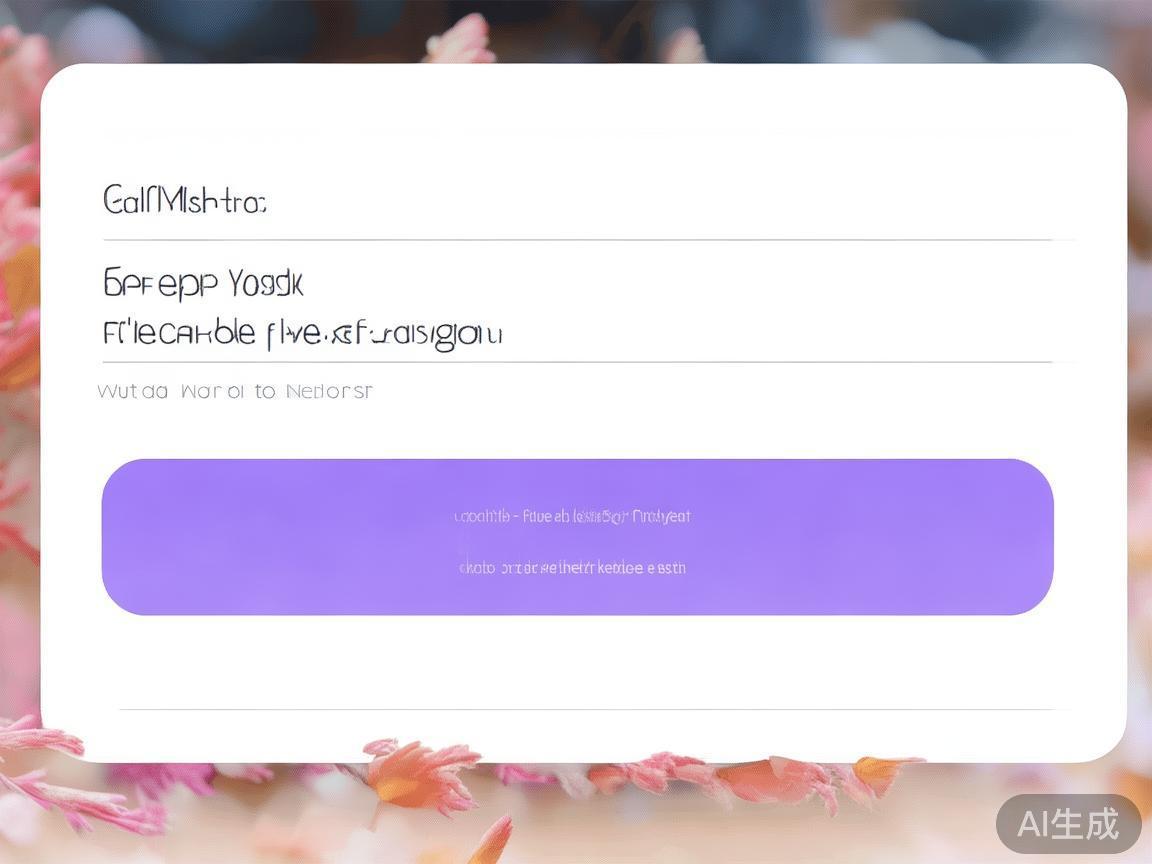Click empty white space below the purple button
This screenshot has height=864, width=1152.
coord(577,660)
